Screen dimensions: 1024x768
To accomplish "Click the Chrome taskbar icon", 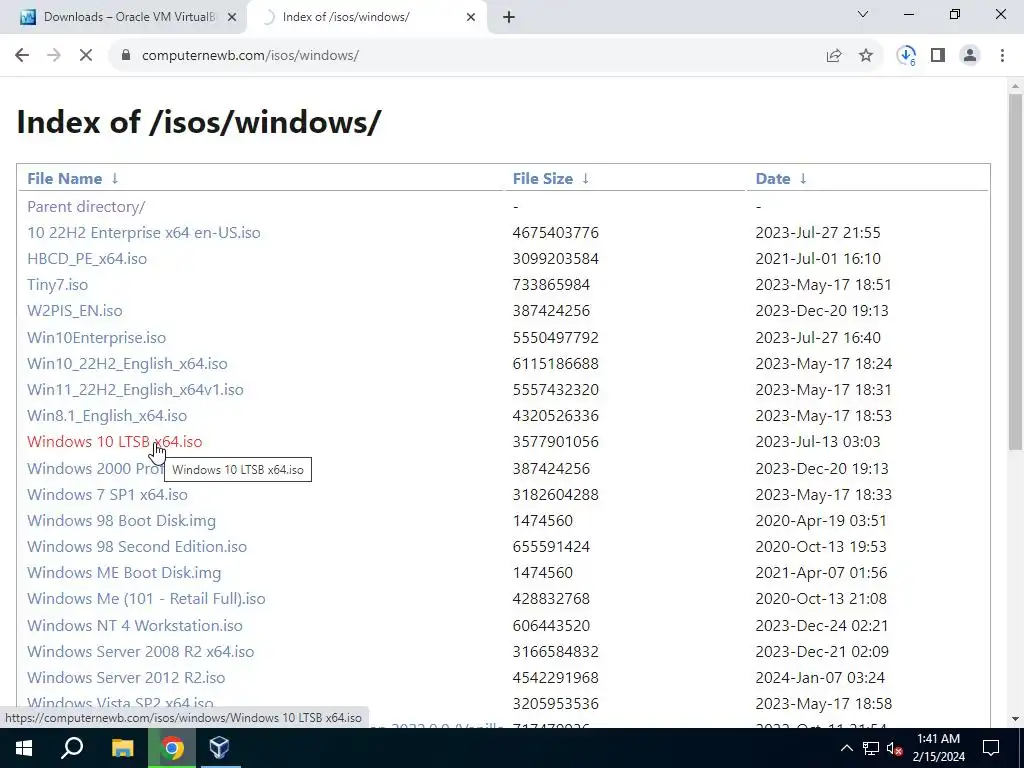I will pos(172,748).
